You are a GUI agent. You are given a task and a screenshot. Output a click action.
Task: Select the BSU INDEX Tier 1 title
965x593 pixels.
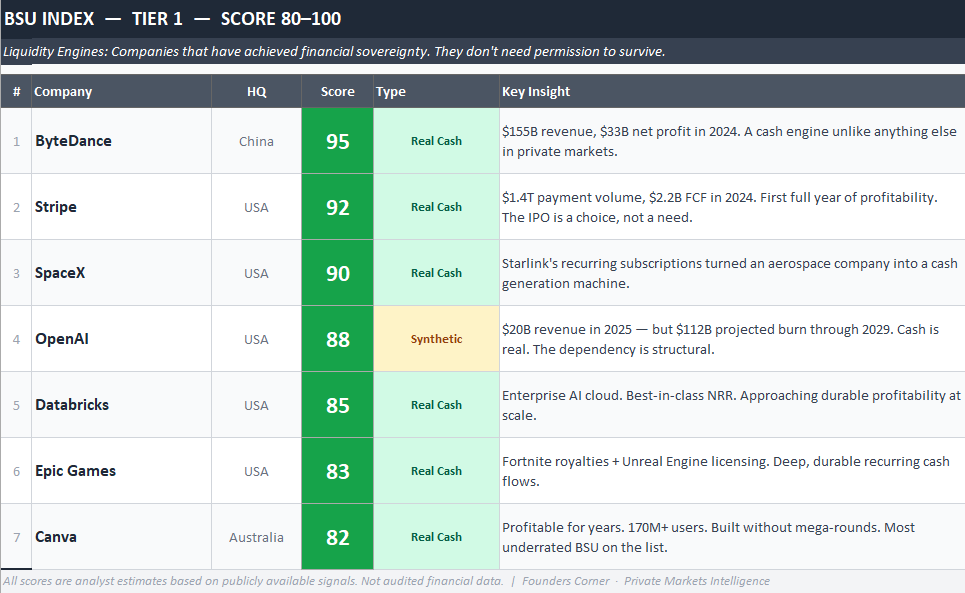pyautogui.click(x=172, y=18)
